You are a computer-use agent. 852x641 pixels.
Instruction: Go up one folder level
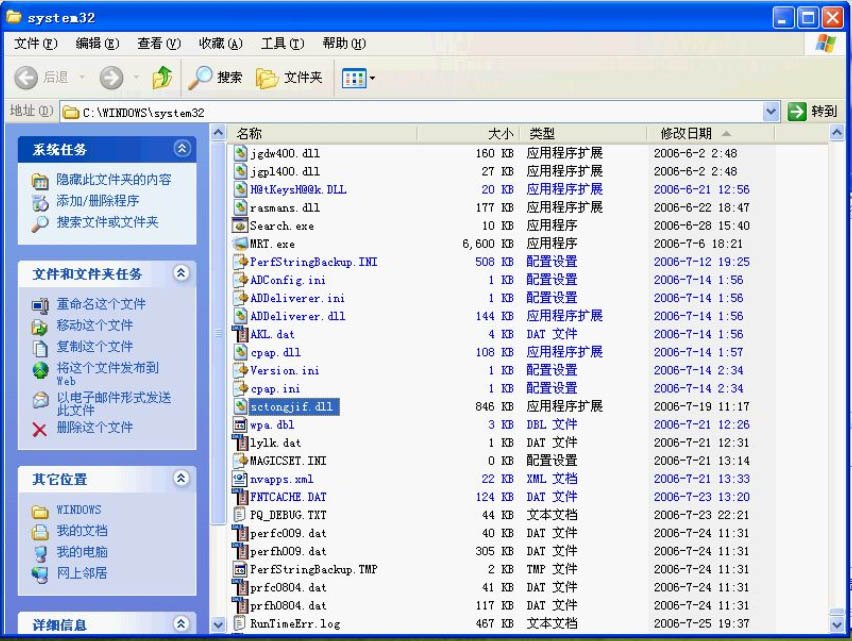pos(162,78)
